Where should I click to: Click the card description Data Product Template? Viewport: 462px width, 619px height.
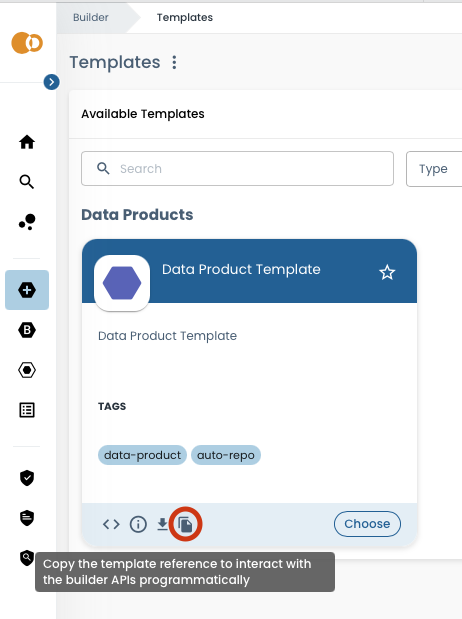point(167,336)
